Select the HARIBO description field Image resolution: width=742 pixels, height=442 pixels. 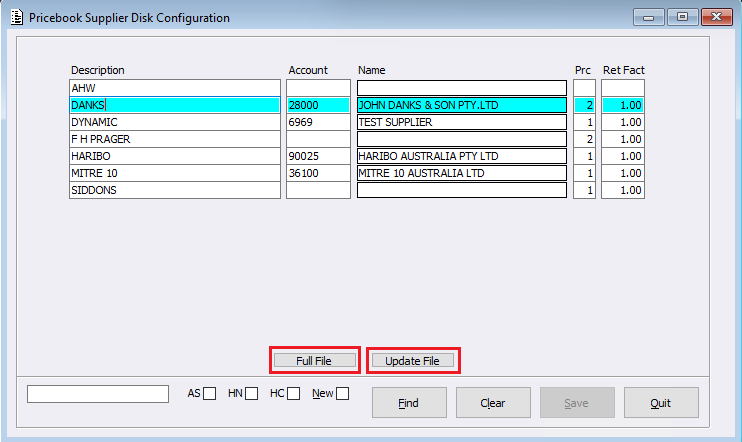pos(175,156)
